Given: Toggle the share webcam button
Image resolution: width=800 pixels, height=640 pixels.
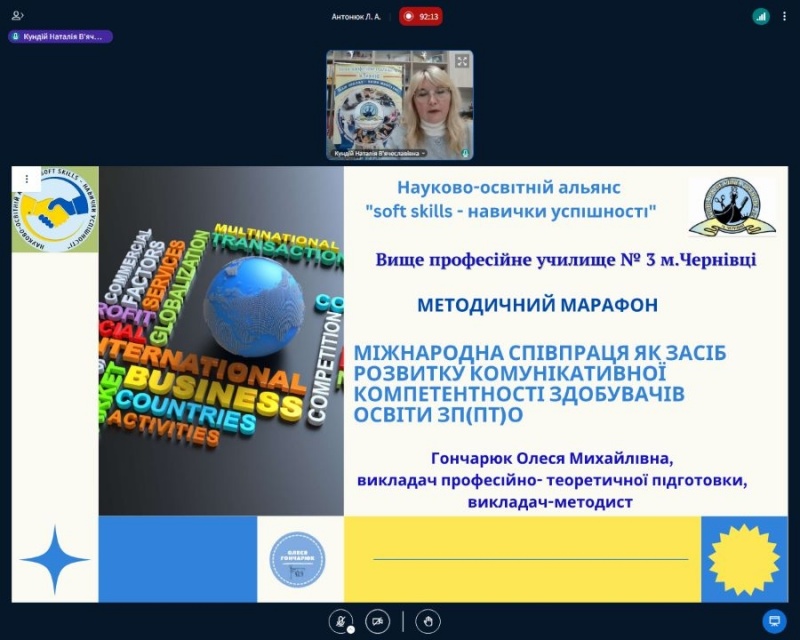Looking at the screenshot, I should tap(377, 621).
